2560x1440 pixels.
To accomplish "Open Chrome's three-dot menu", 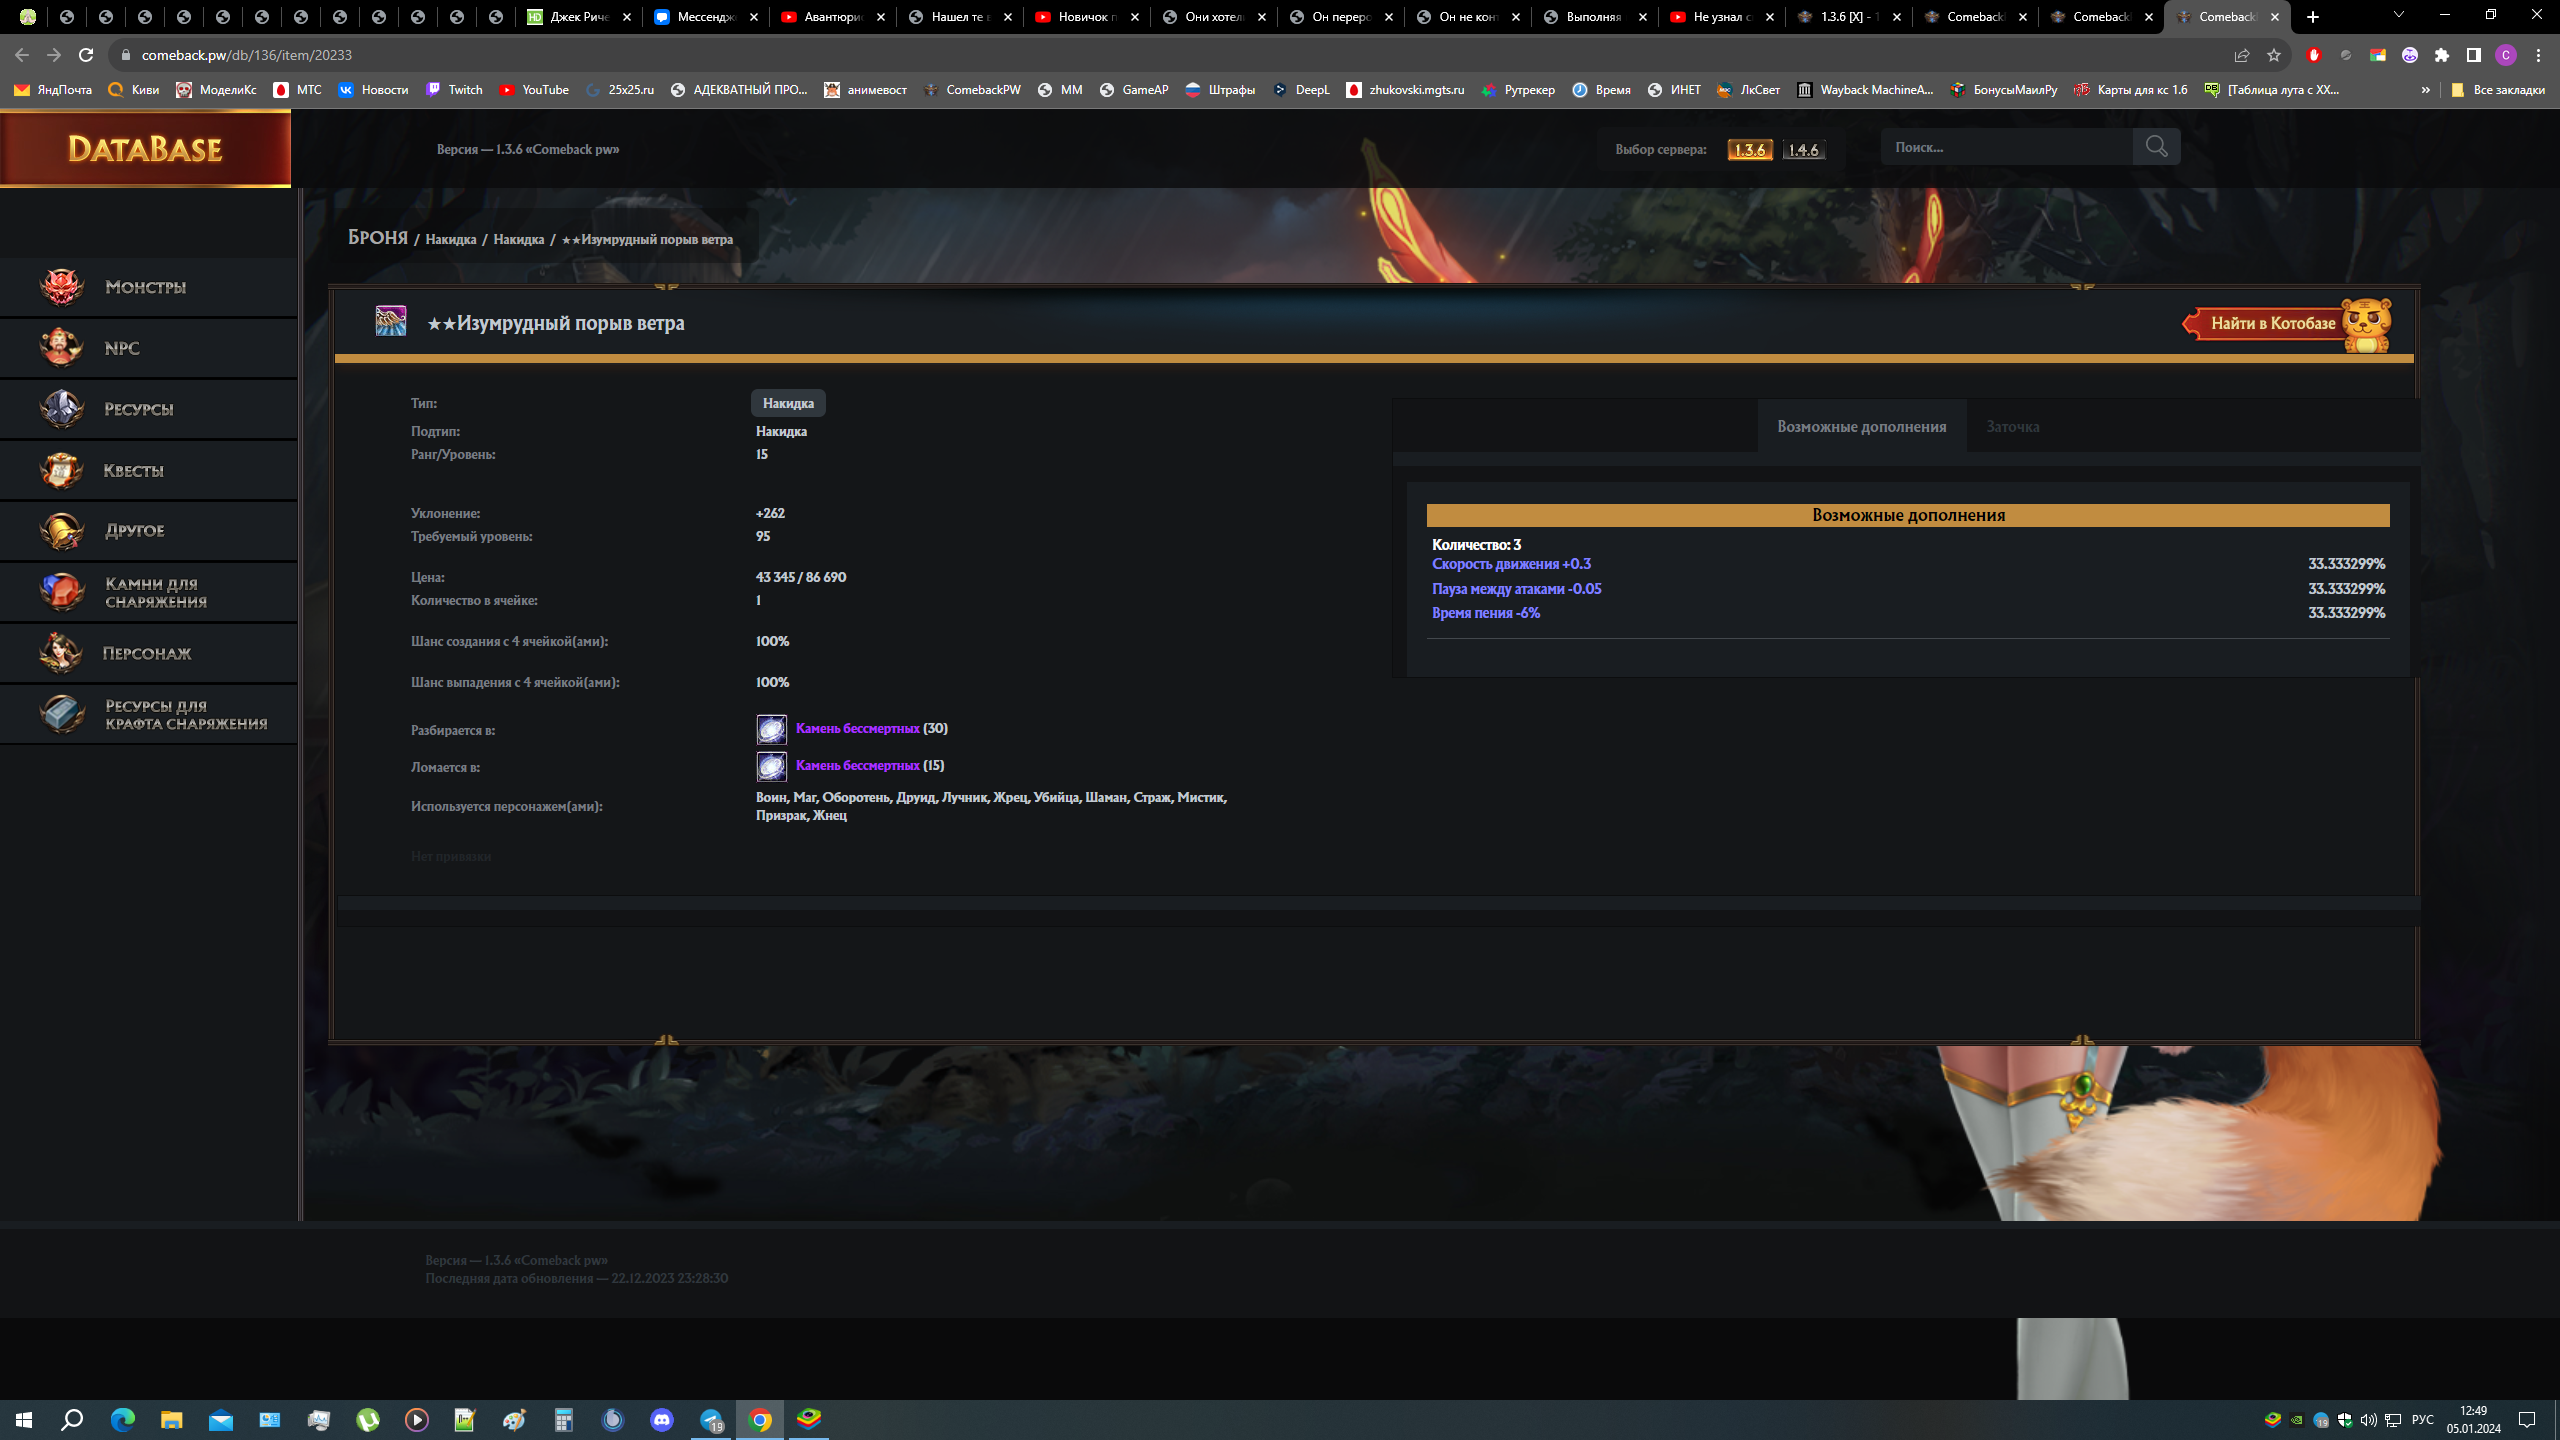I will click(x=2538, y=55).
